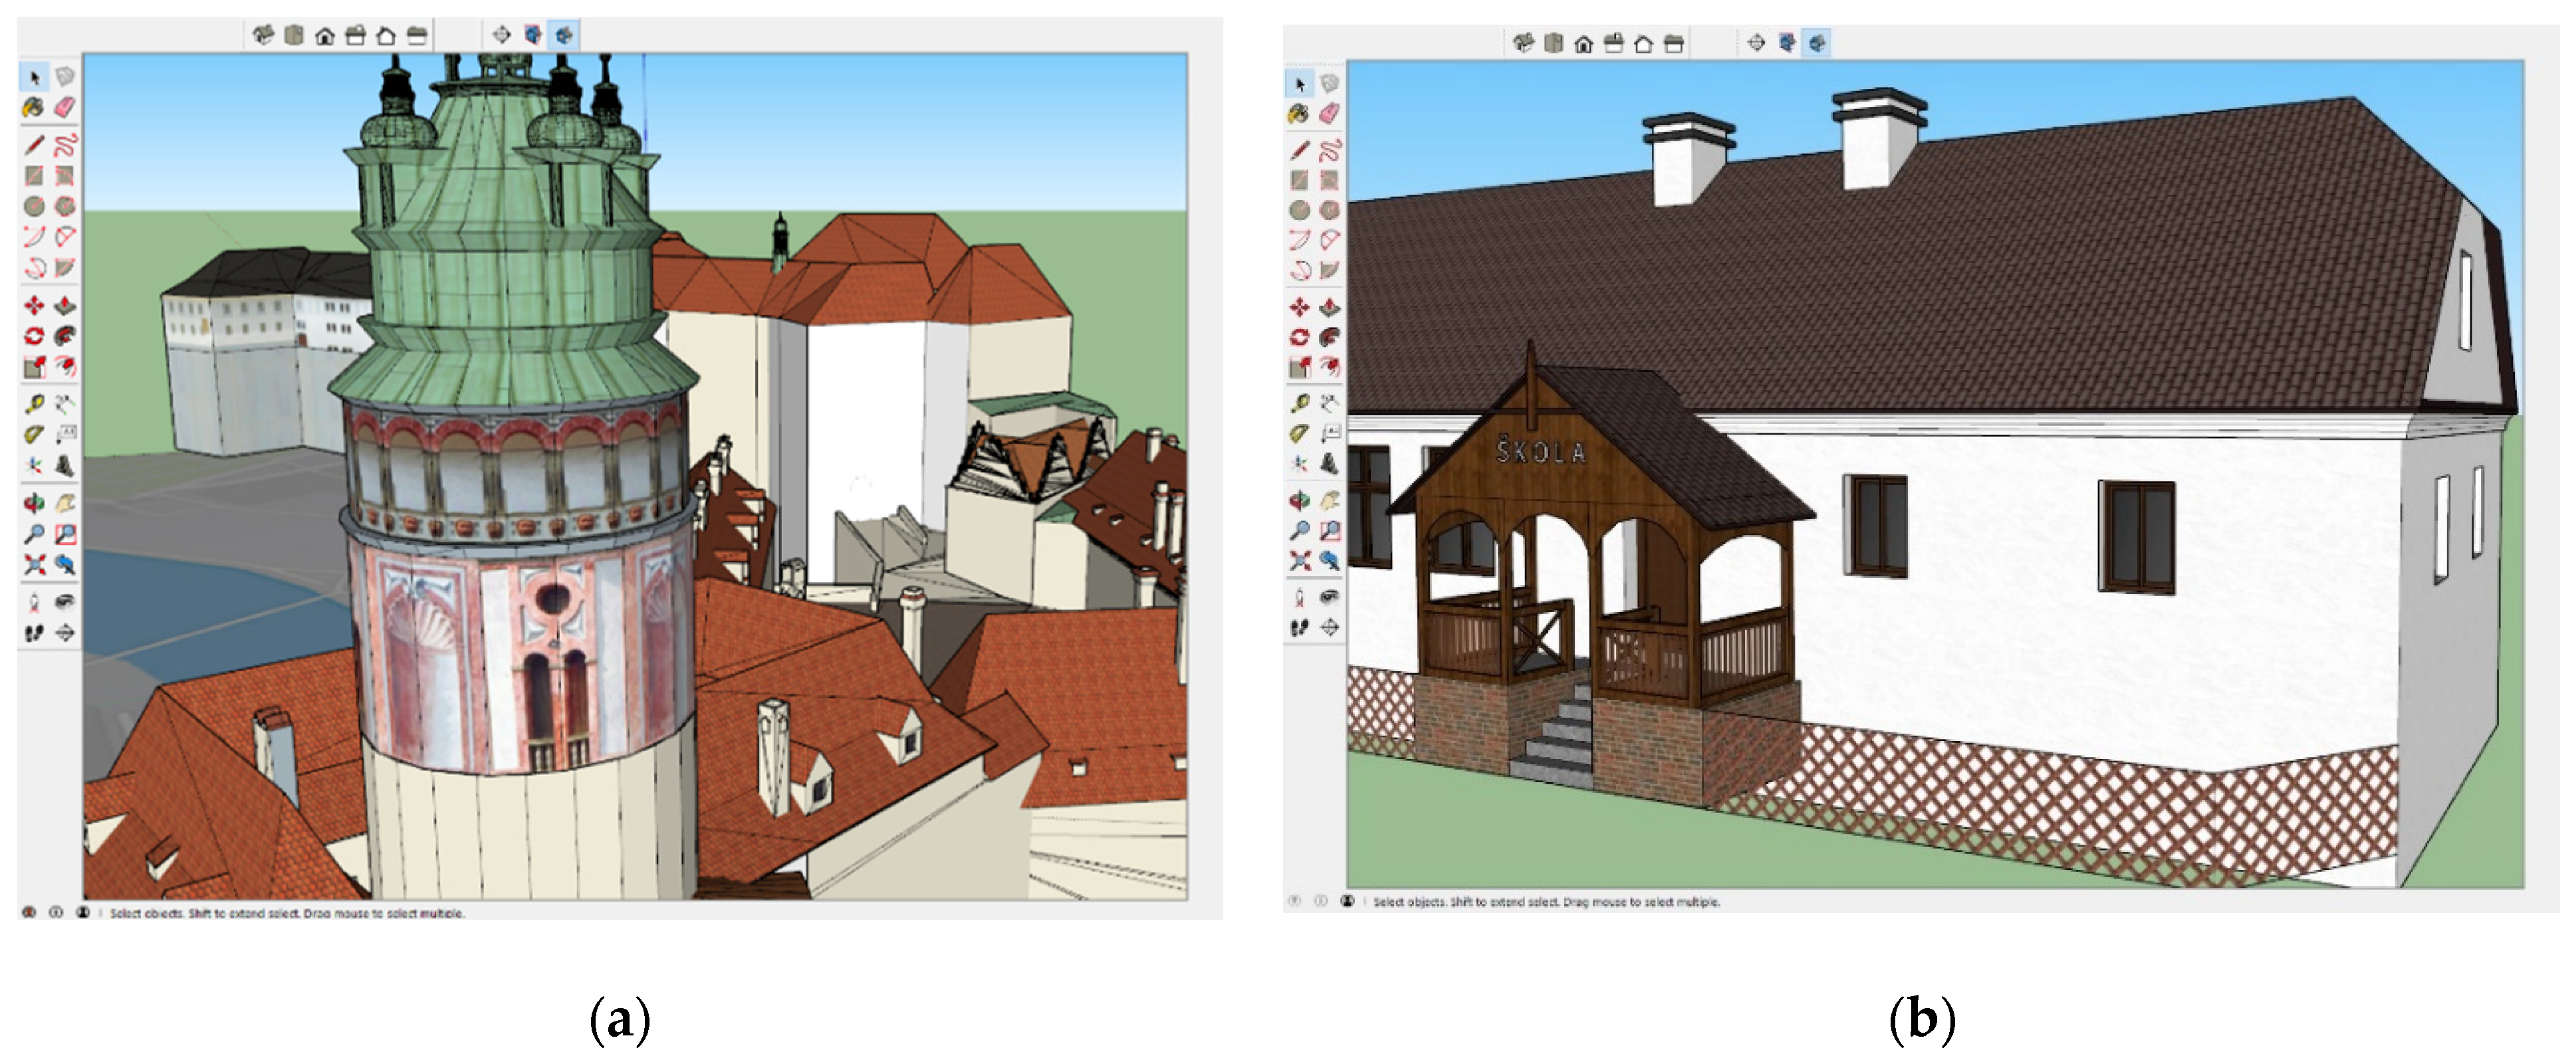Click the ŠKOLA sign on the porch model
This screenshot has height=1058, width=2576.
1541,453
